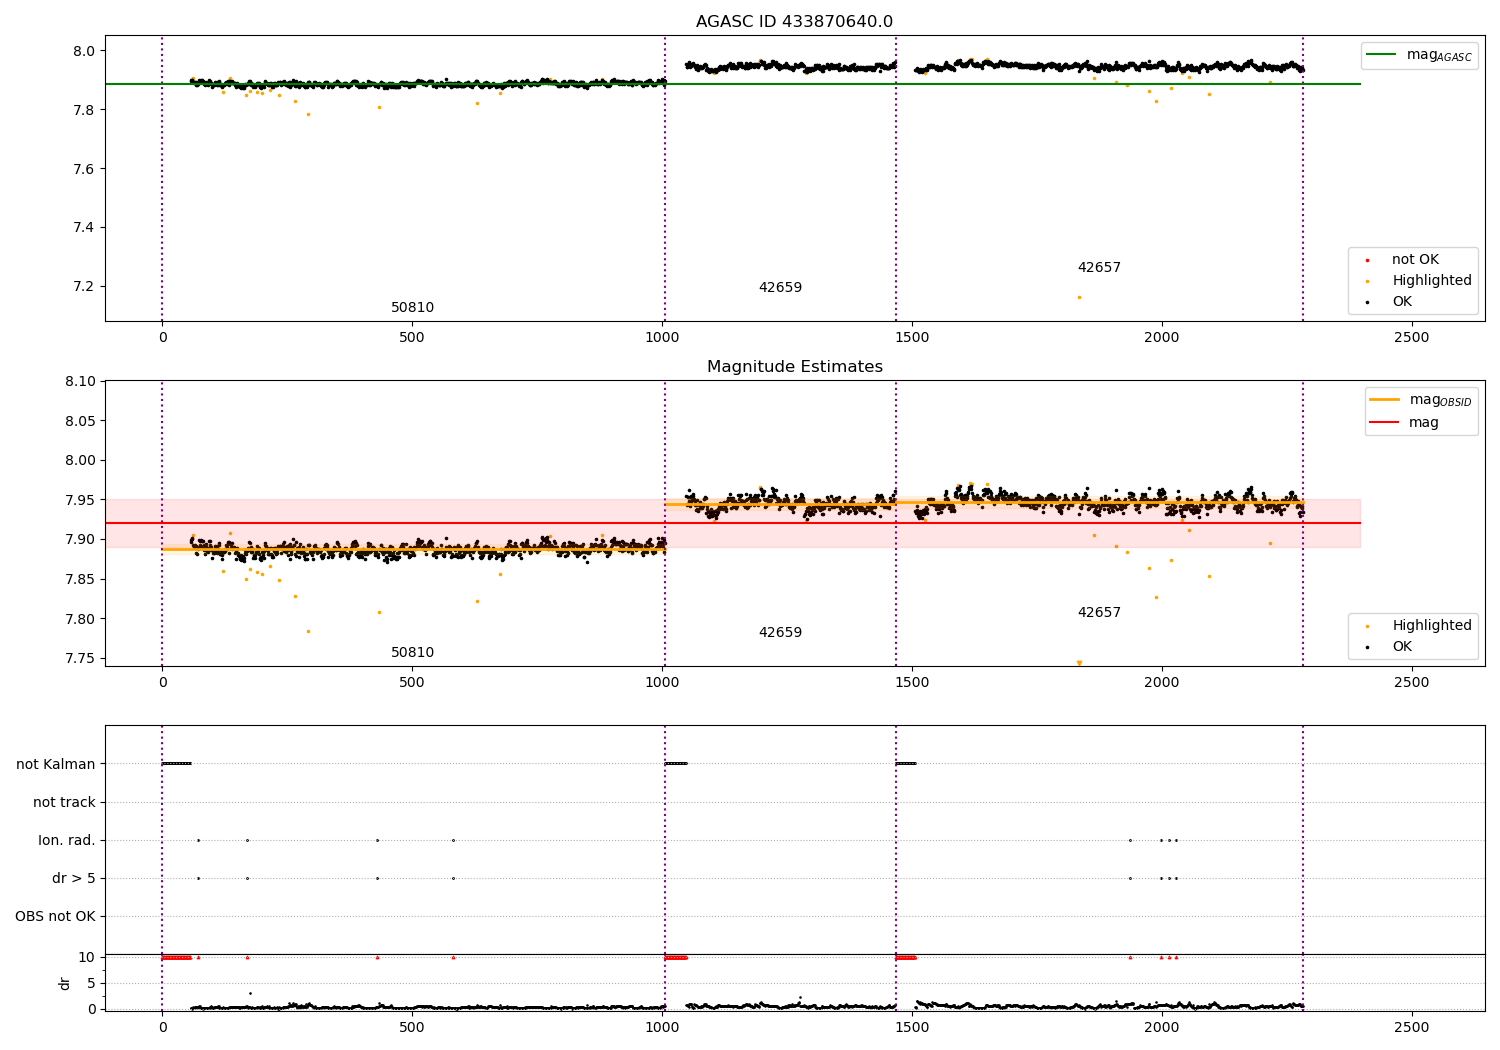Click the lowest orange point near 7.78 in Magnitude Estimates

[308, 631]
